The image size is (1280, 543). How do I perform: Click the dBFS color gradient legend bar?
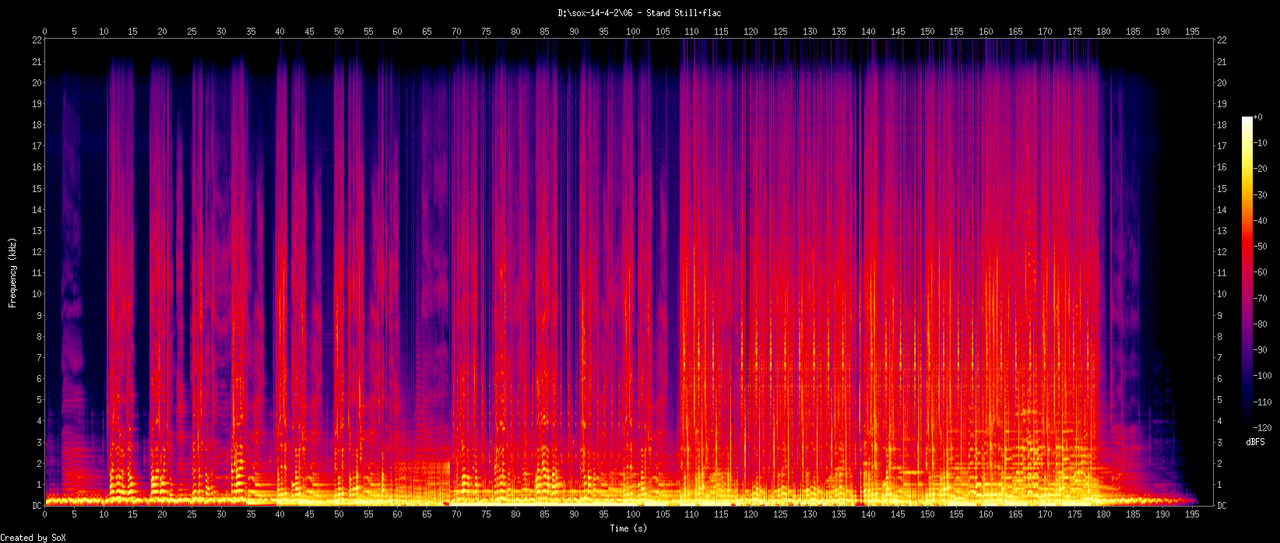(1246, 272)
